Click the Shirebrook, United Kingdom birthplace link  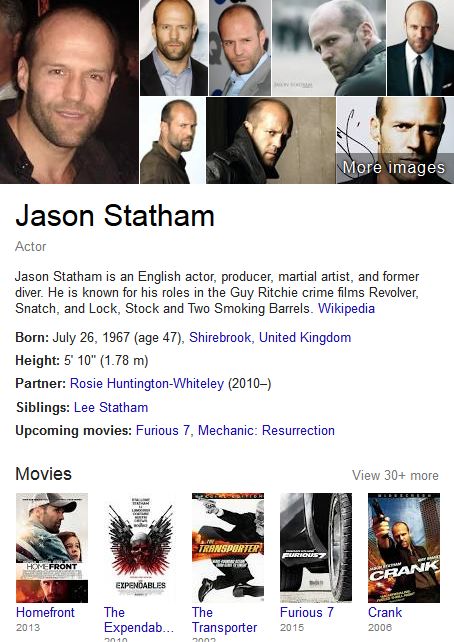tap(270, 337)
